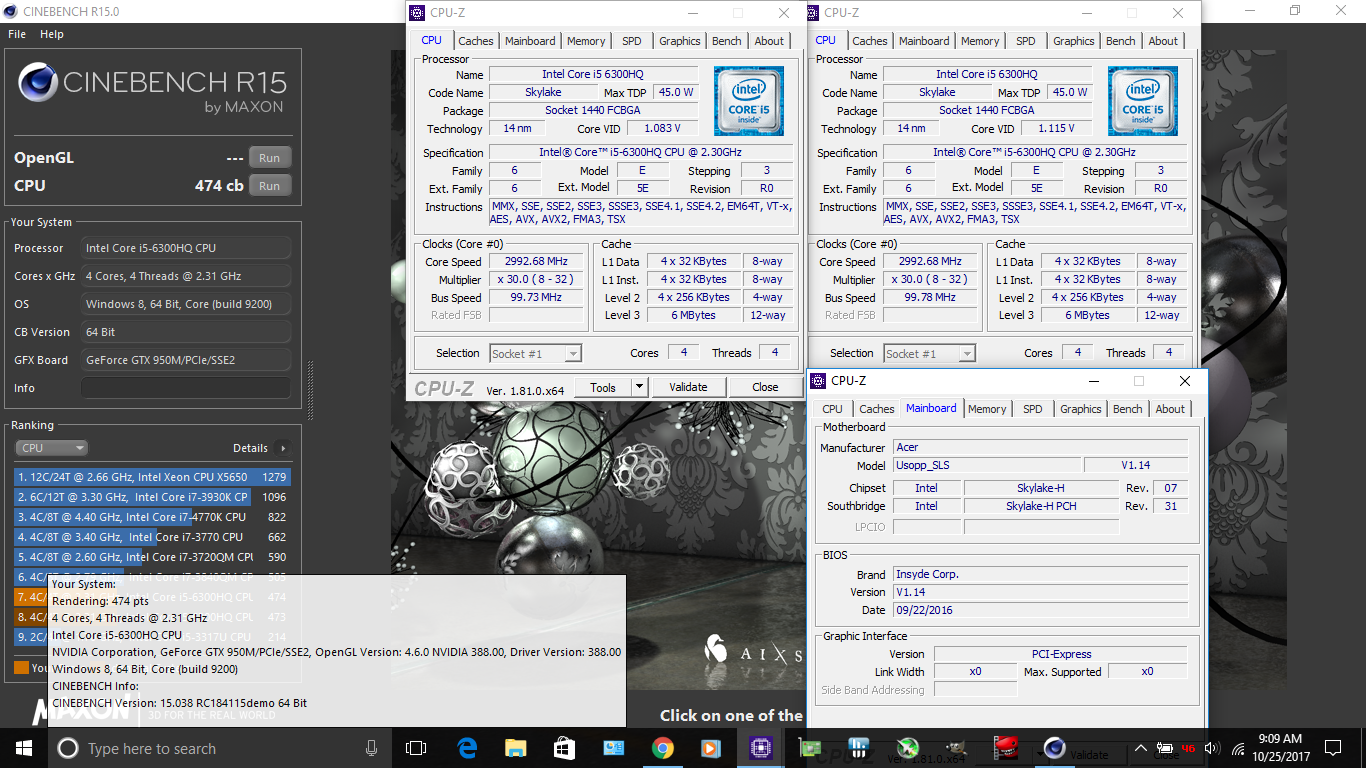
Task: Switch to CPU-Z purple chip taskbar icon
Action: click(x=760, y=748)
